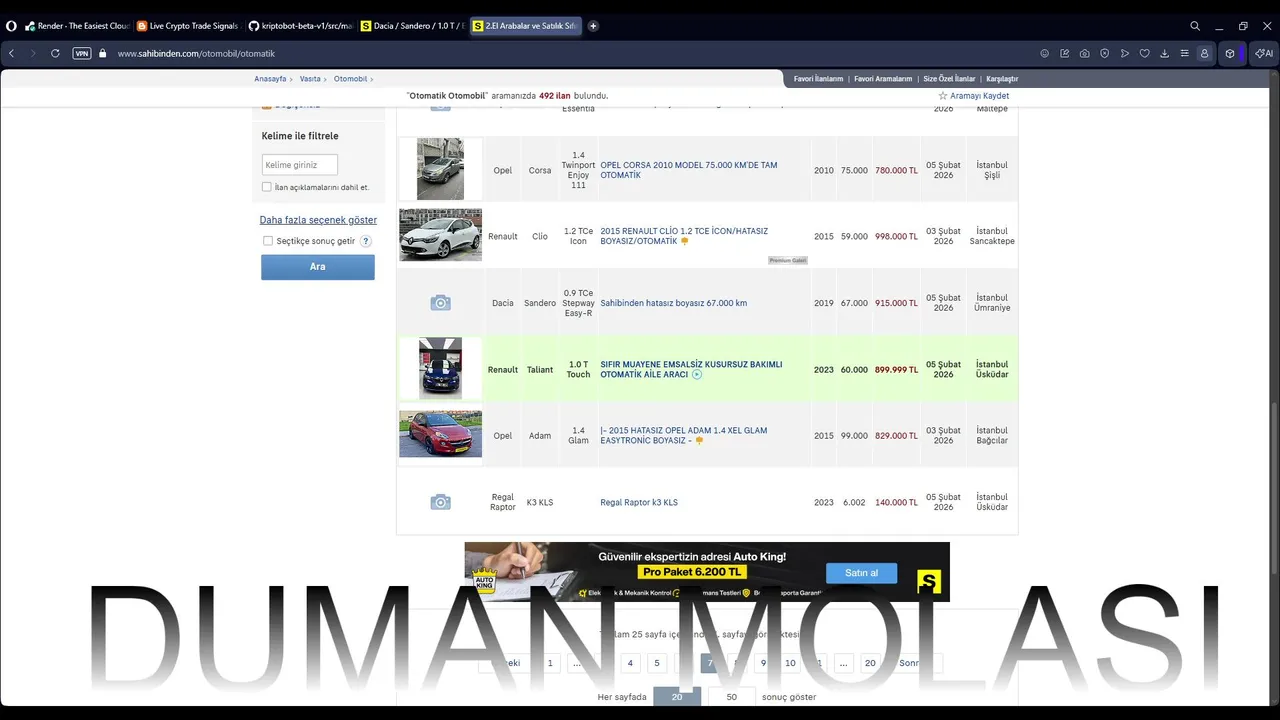Click the blue Ara search button
Image resolution: width=1280 pixels, height=720 pixels.
[318, 267]
